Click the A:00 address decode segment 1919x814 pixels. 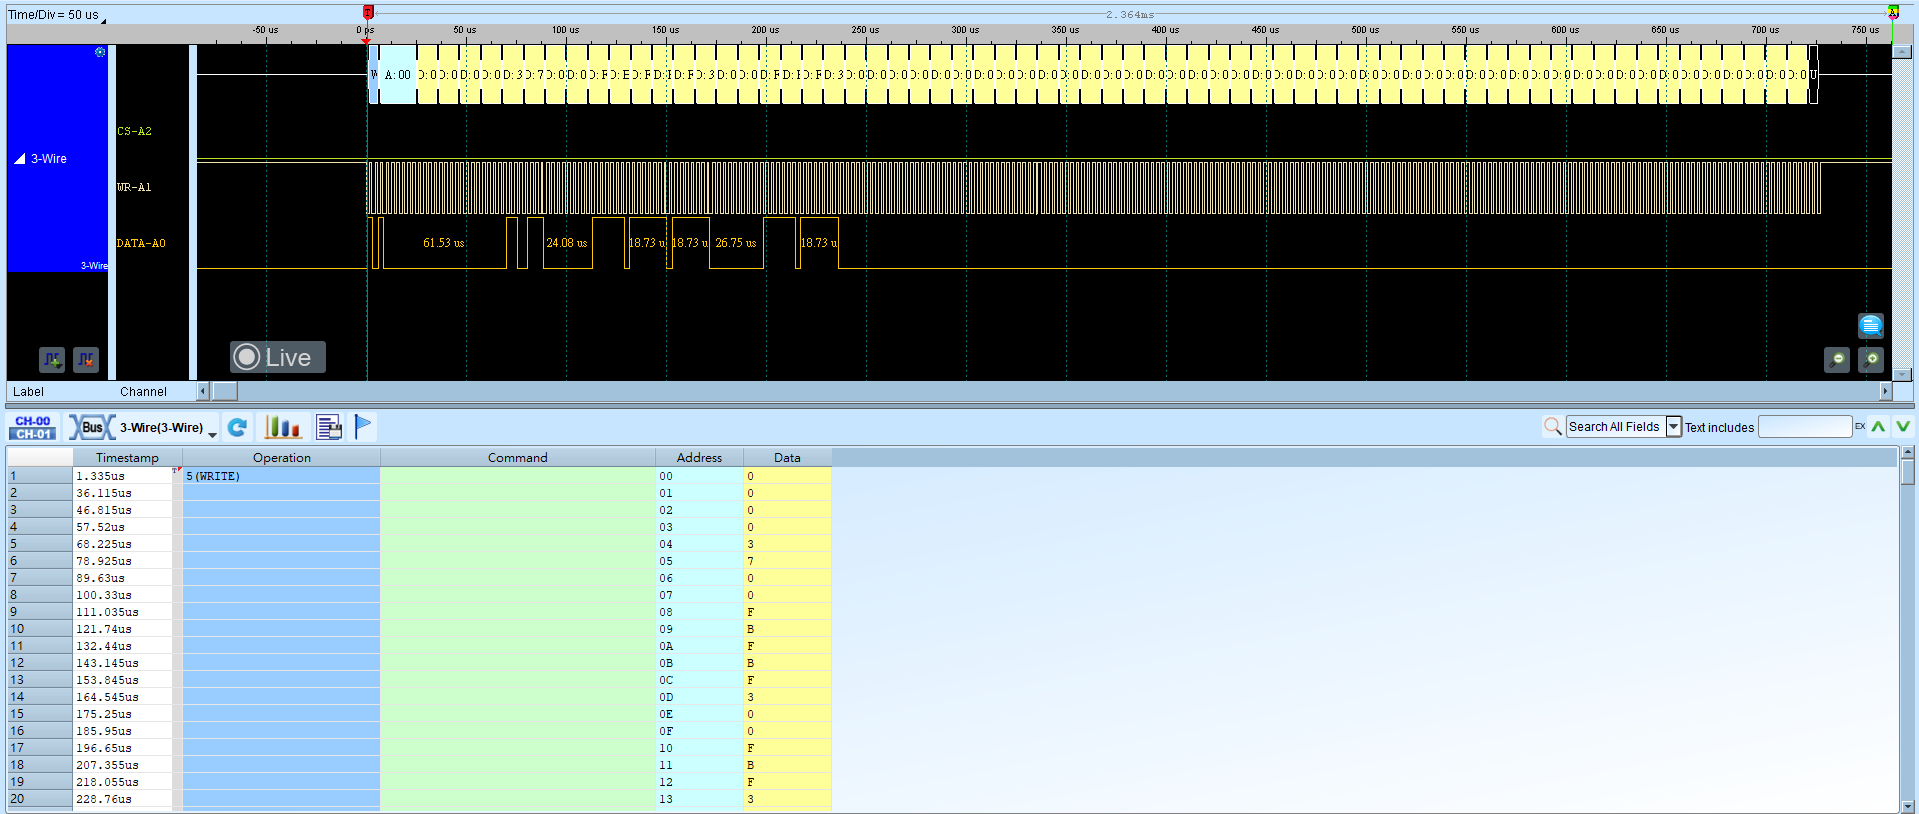click(x=398, y=74)
